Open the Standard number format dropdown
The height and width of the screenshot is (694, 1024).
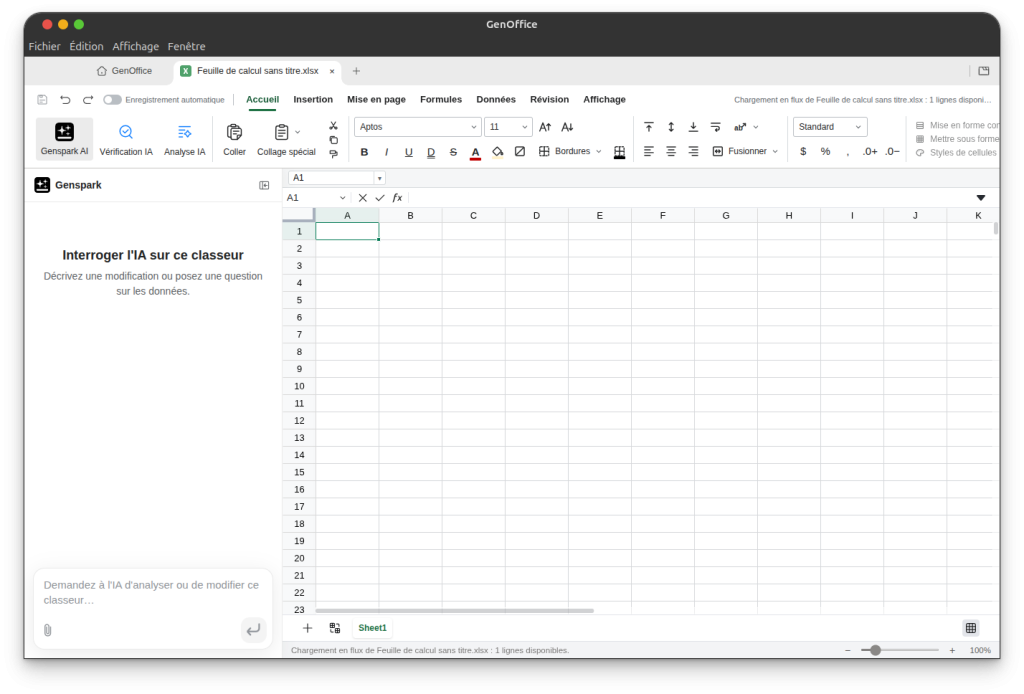click(x=830, y=127)
